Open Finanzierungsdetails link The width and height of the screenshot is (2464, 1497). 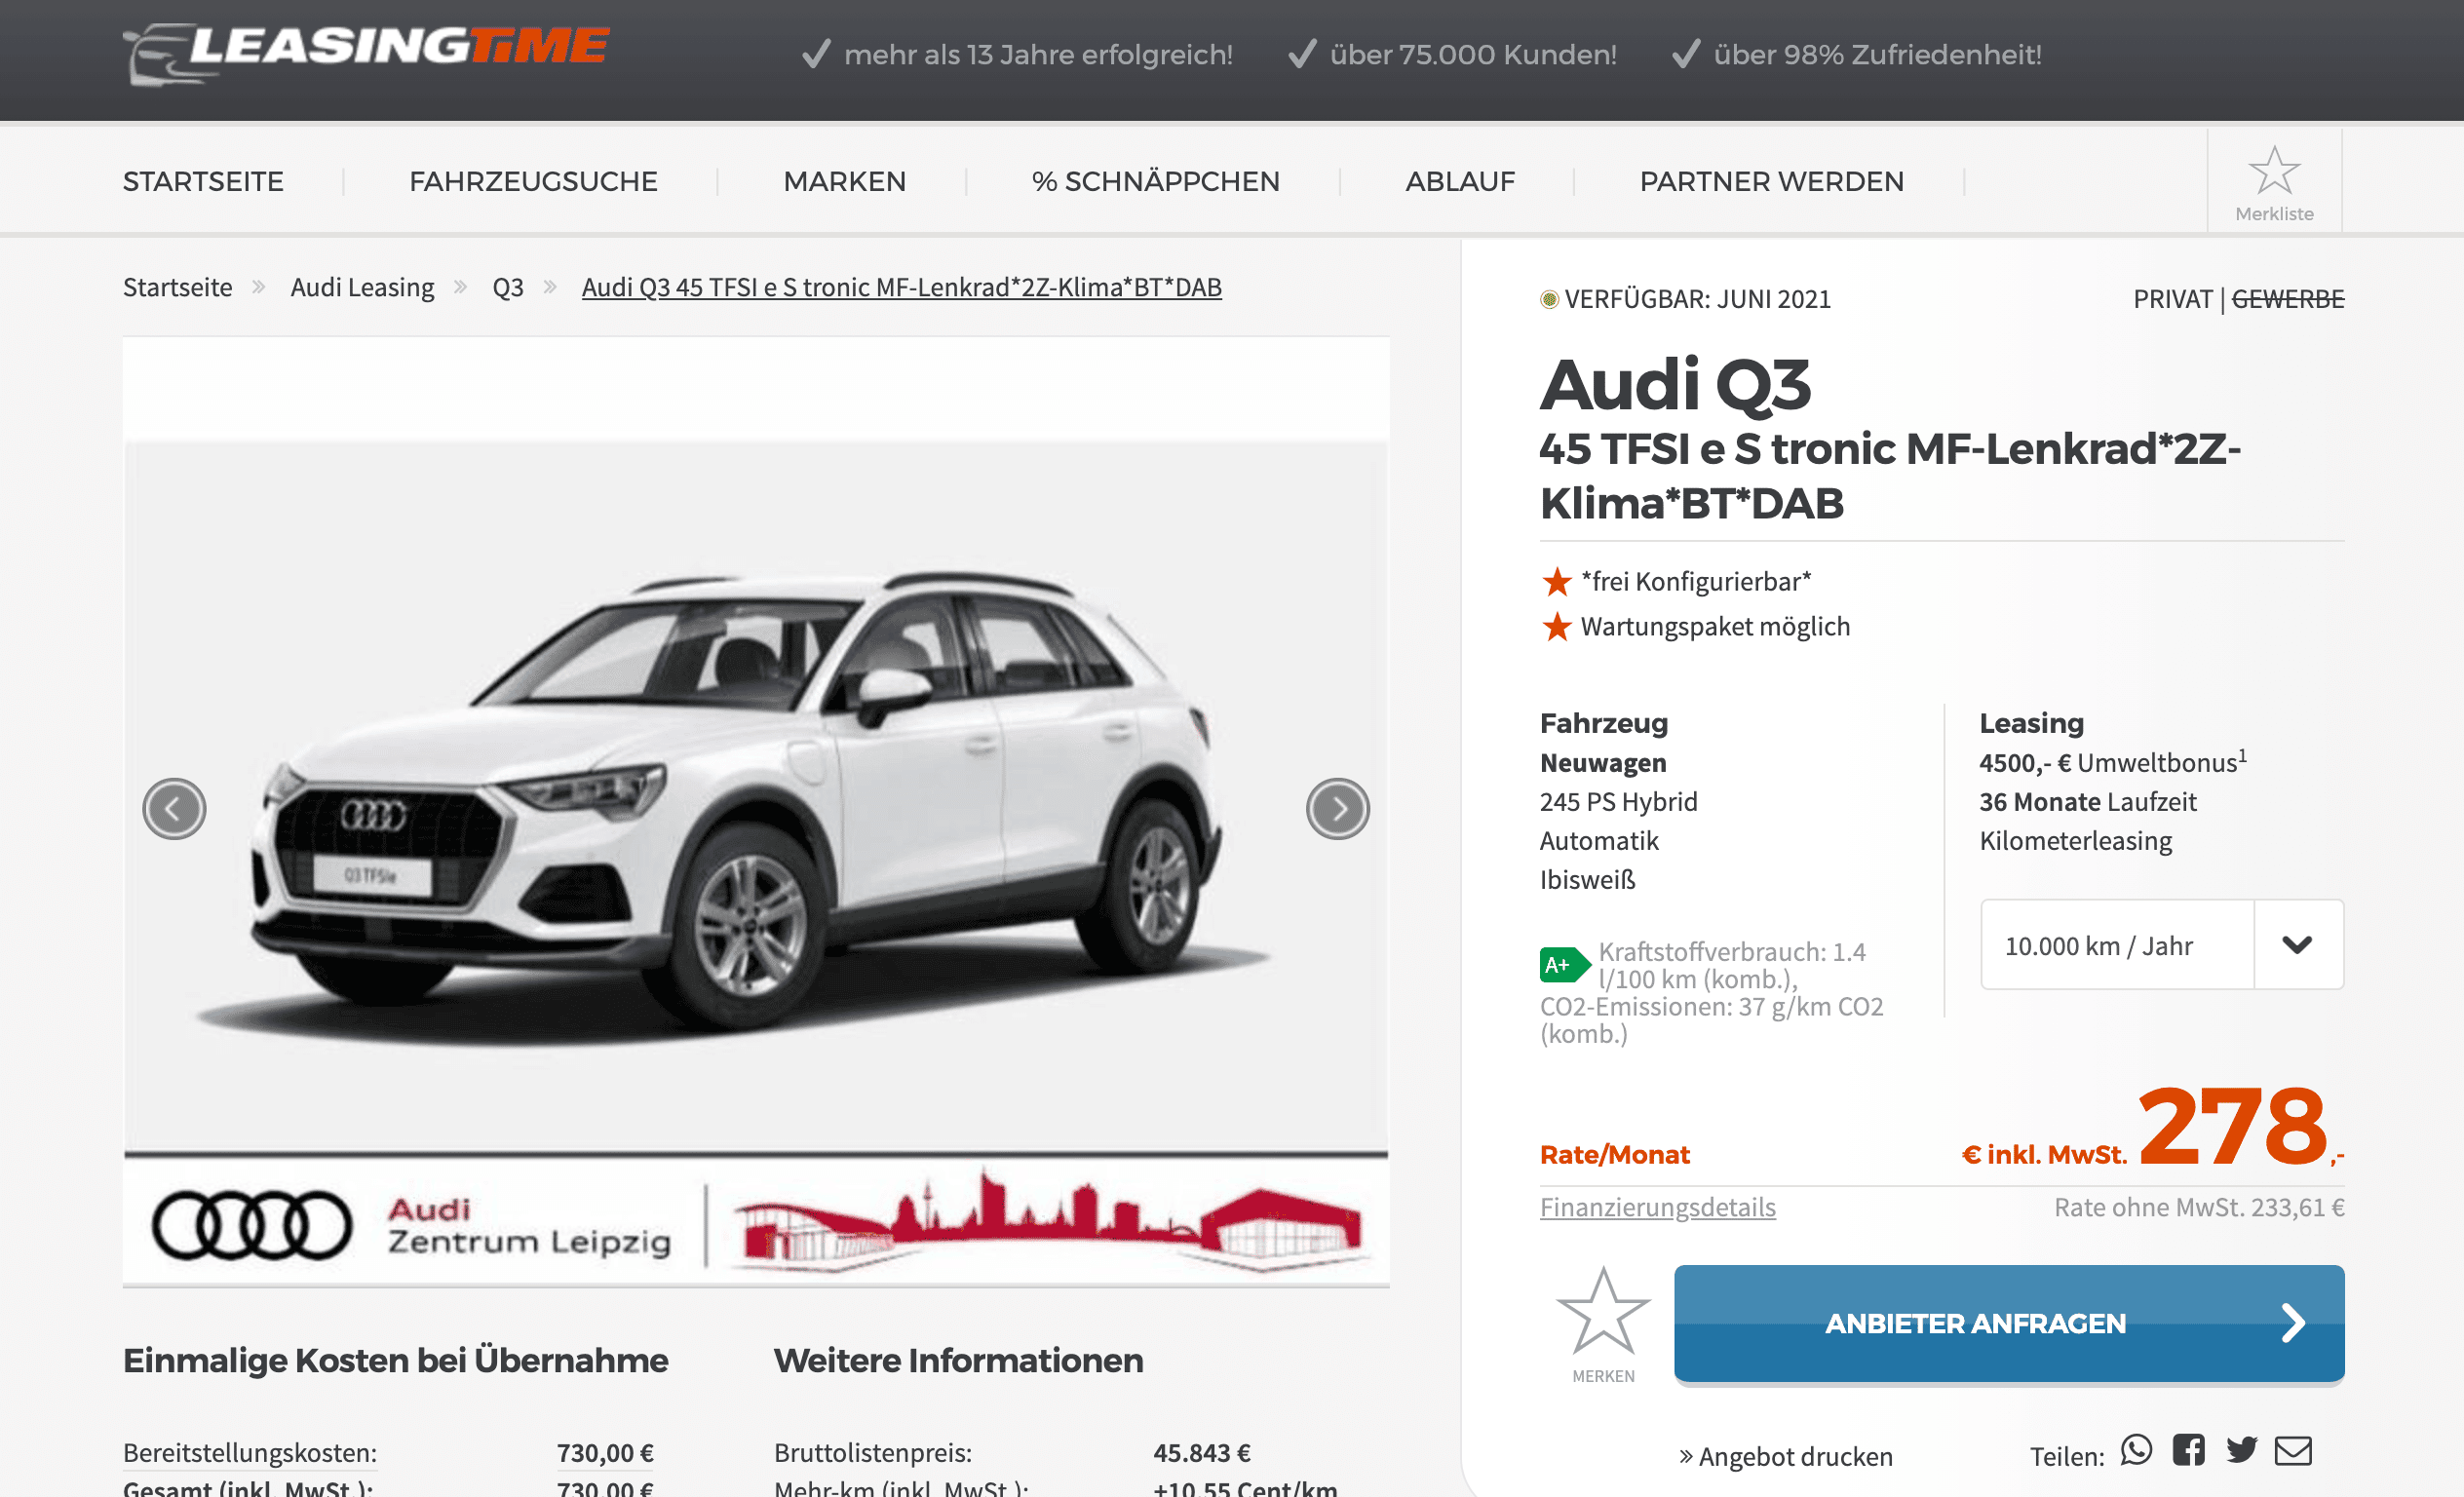(x=1657, y=1207)
